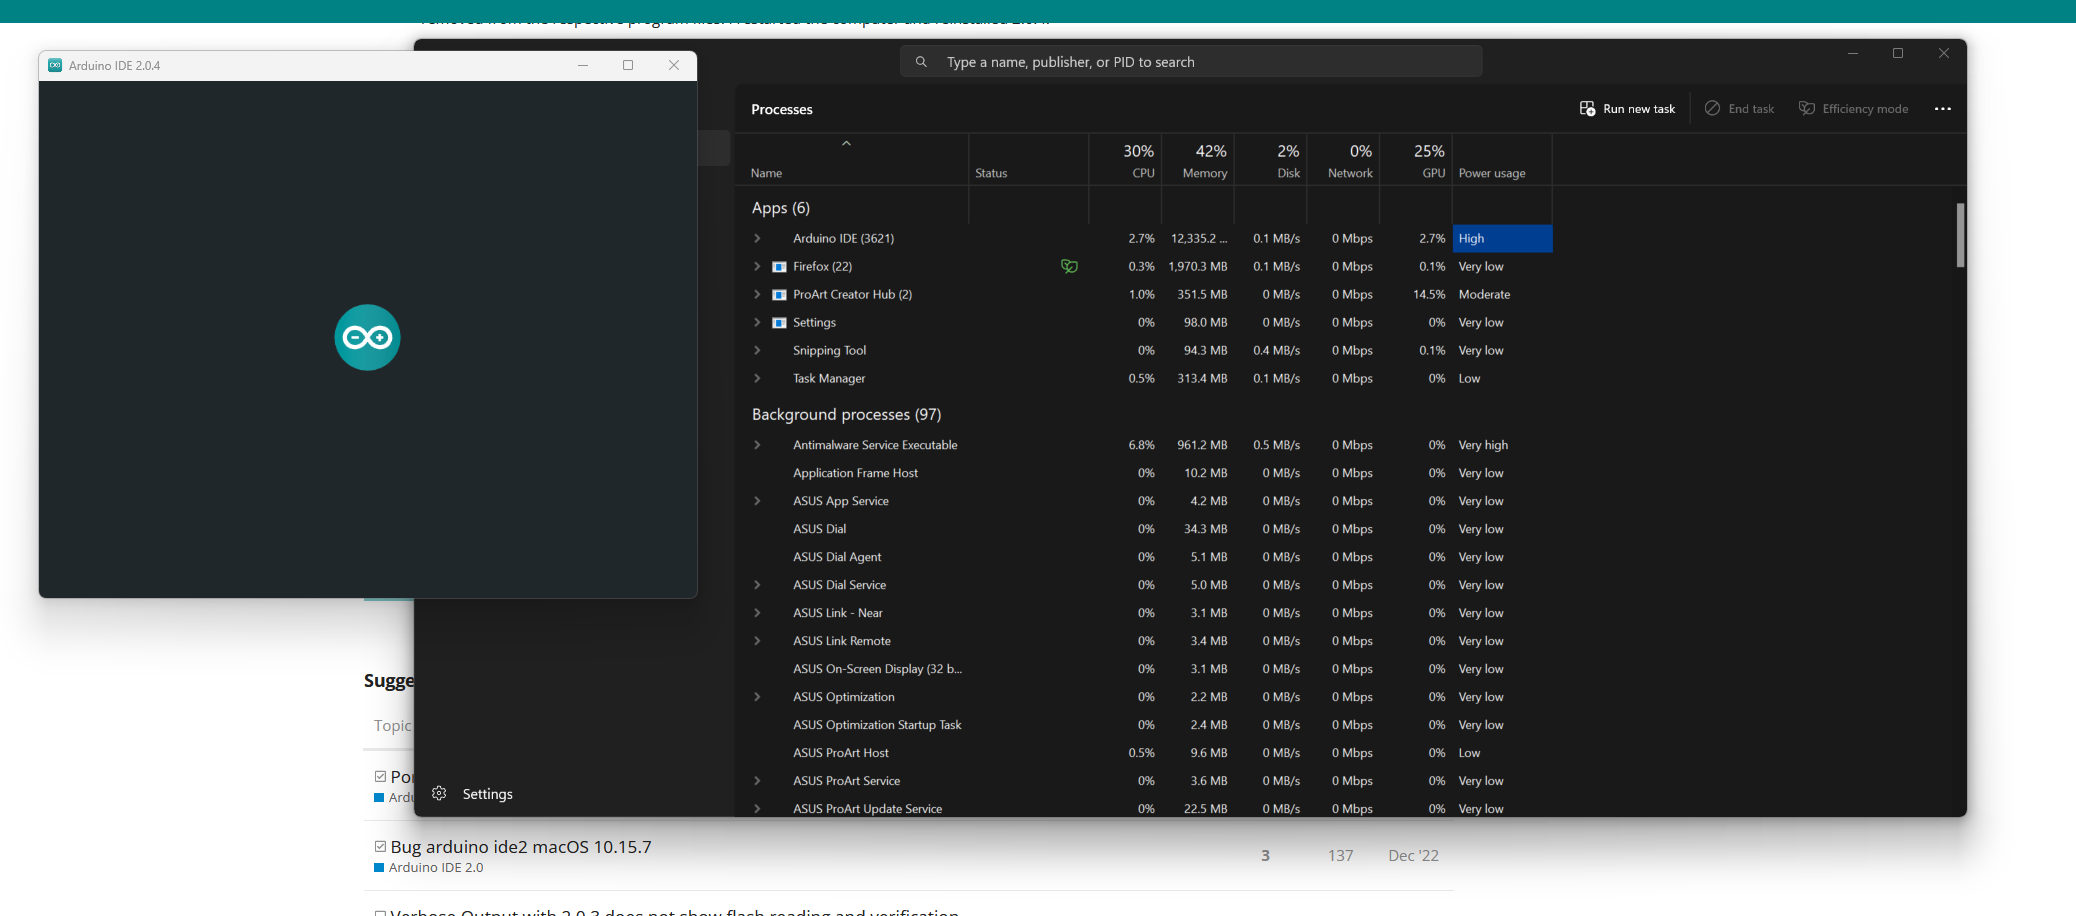This screenshot has height=916, width=2076.
Task: Click the blue category square before Arduino IDE 2.0
Action: coord(379,868)
